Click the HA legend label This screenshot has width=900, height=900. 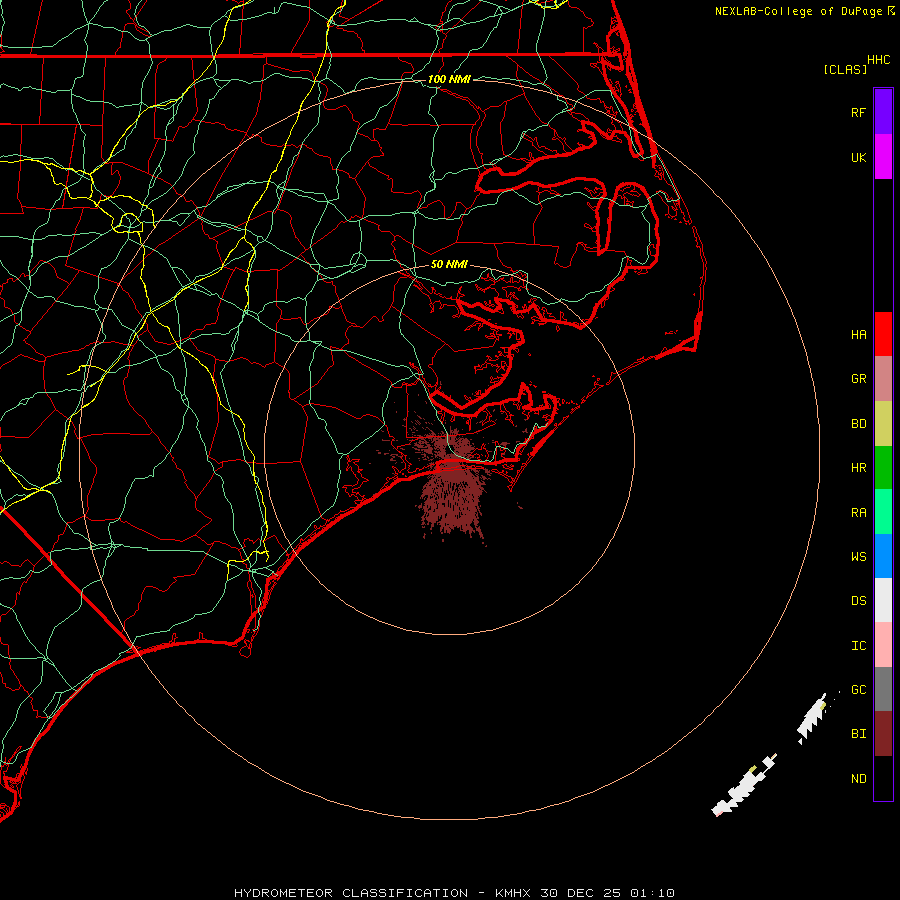(858, 334)
